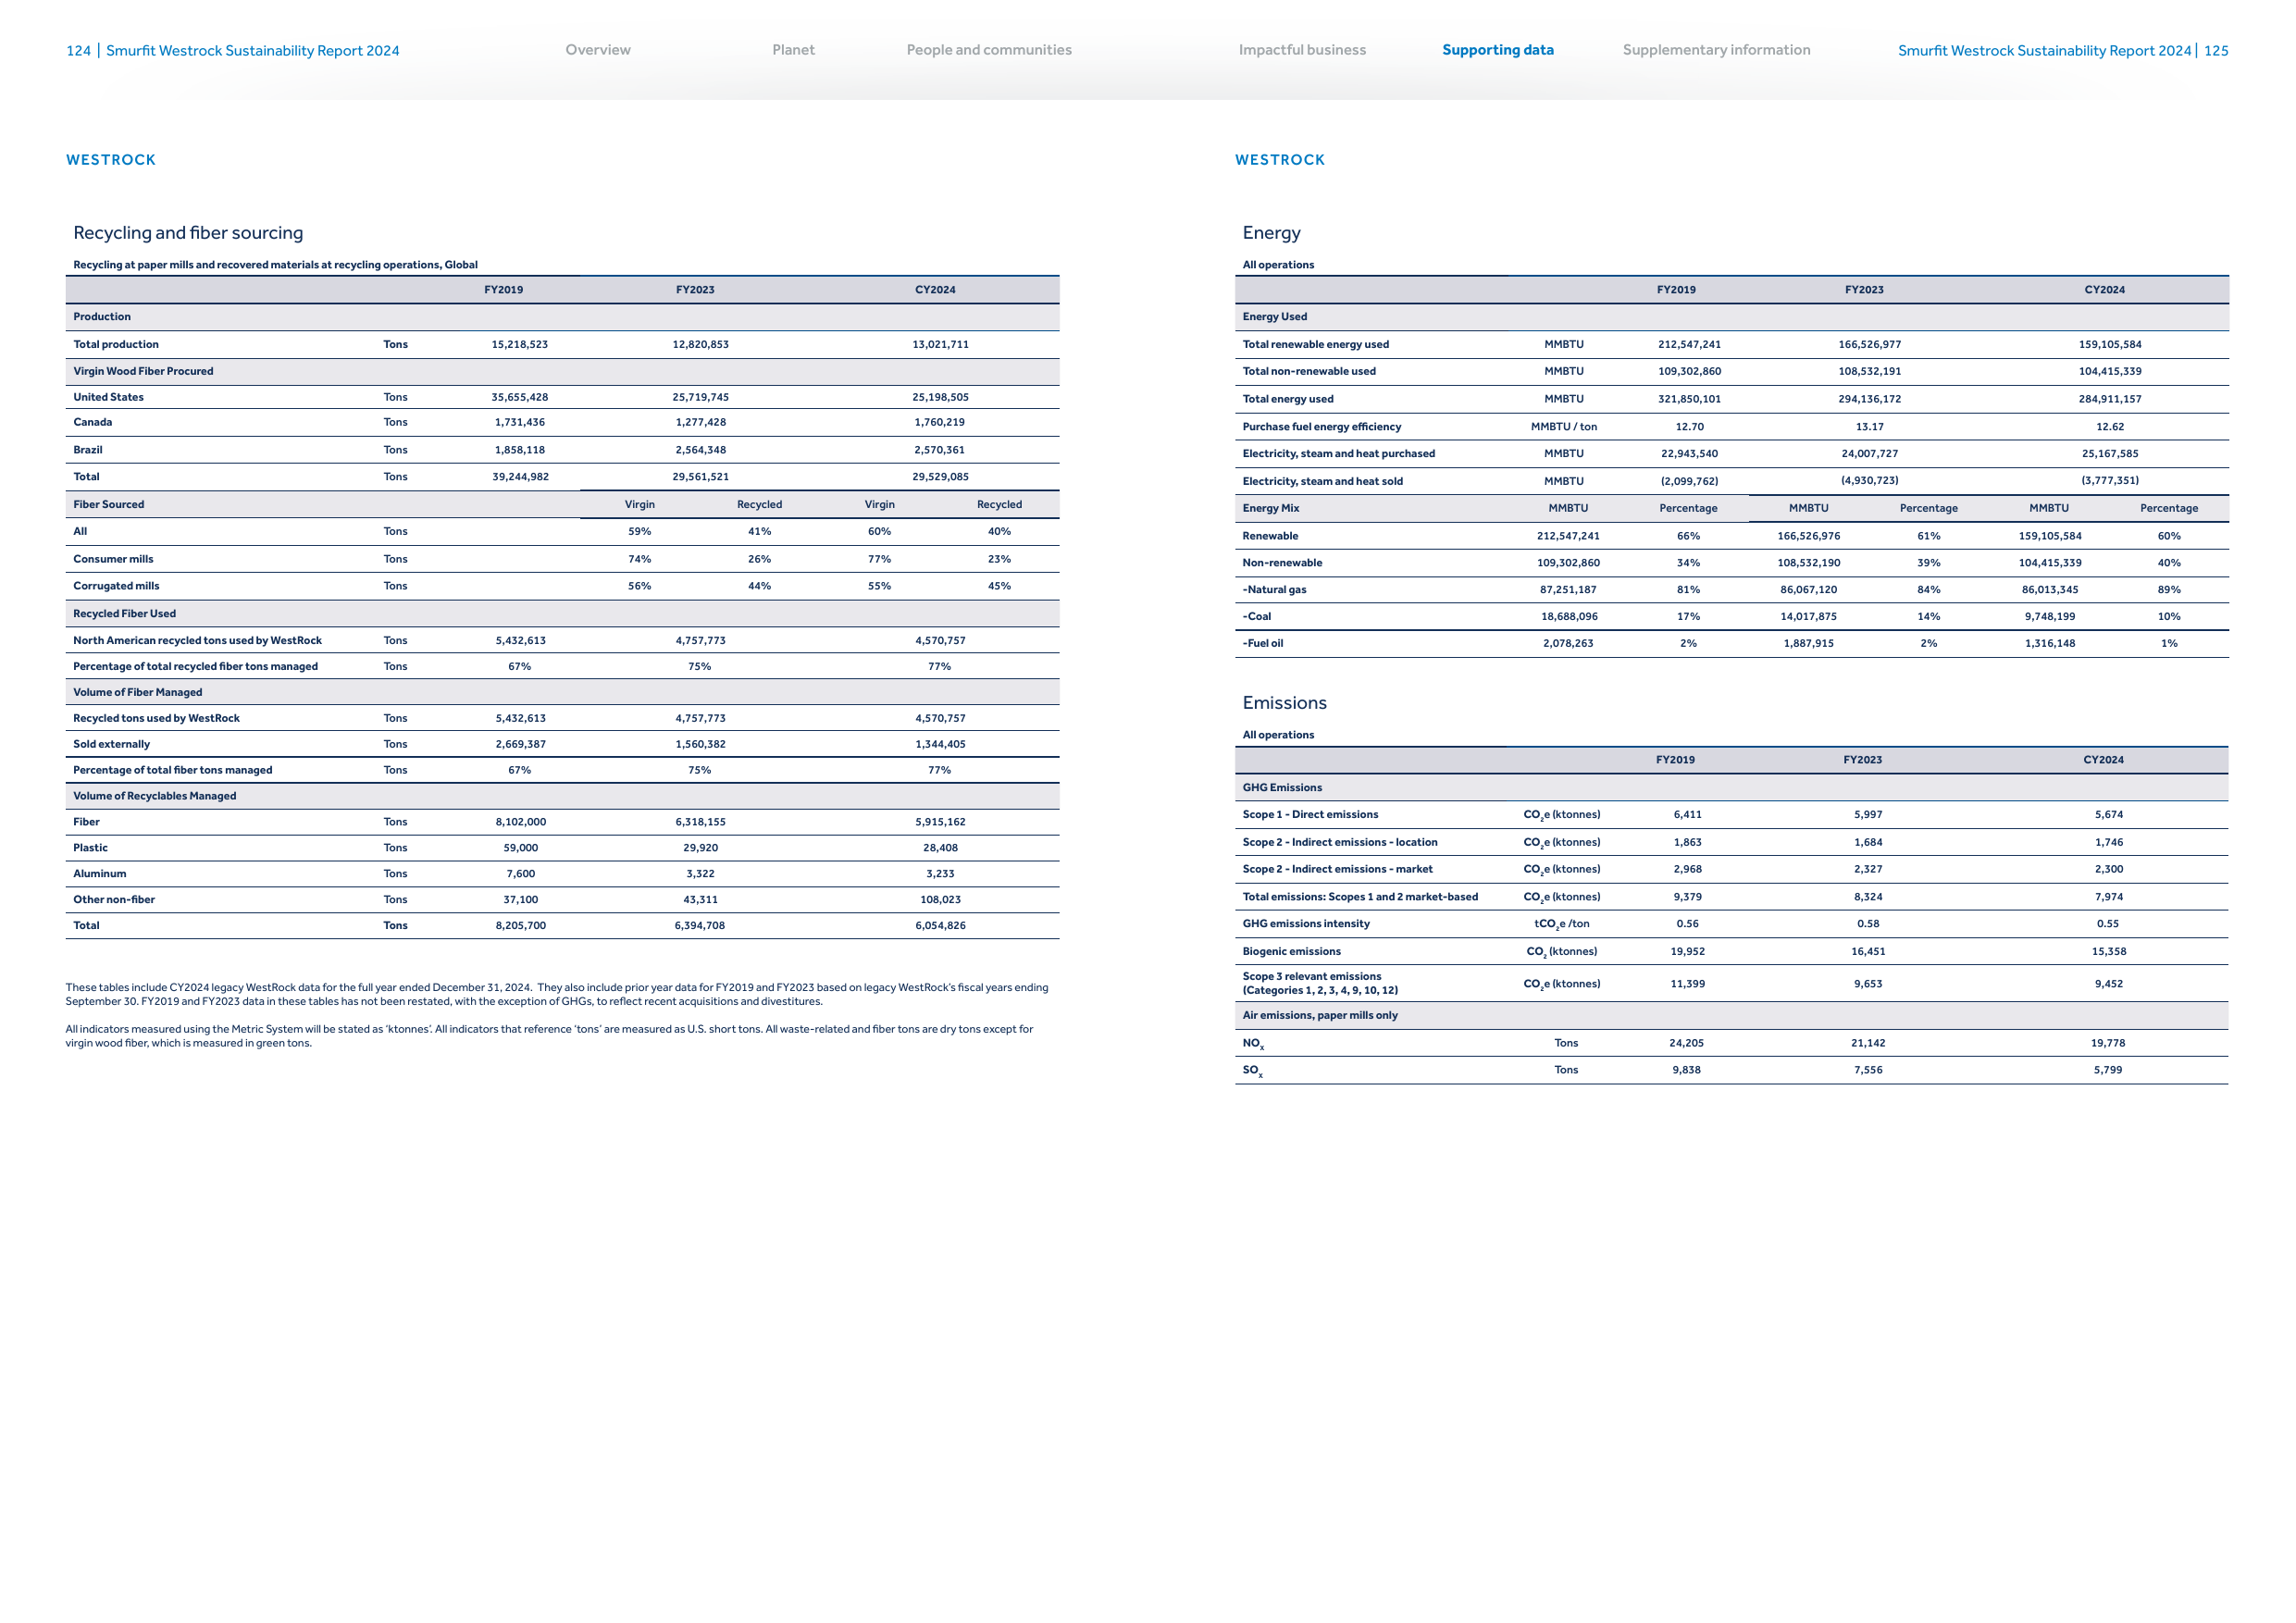
Task: Click -Coal FY2019 value 18,688,096
Action: coord(1569,617)
